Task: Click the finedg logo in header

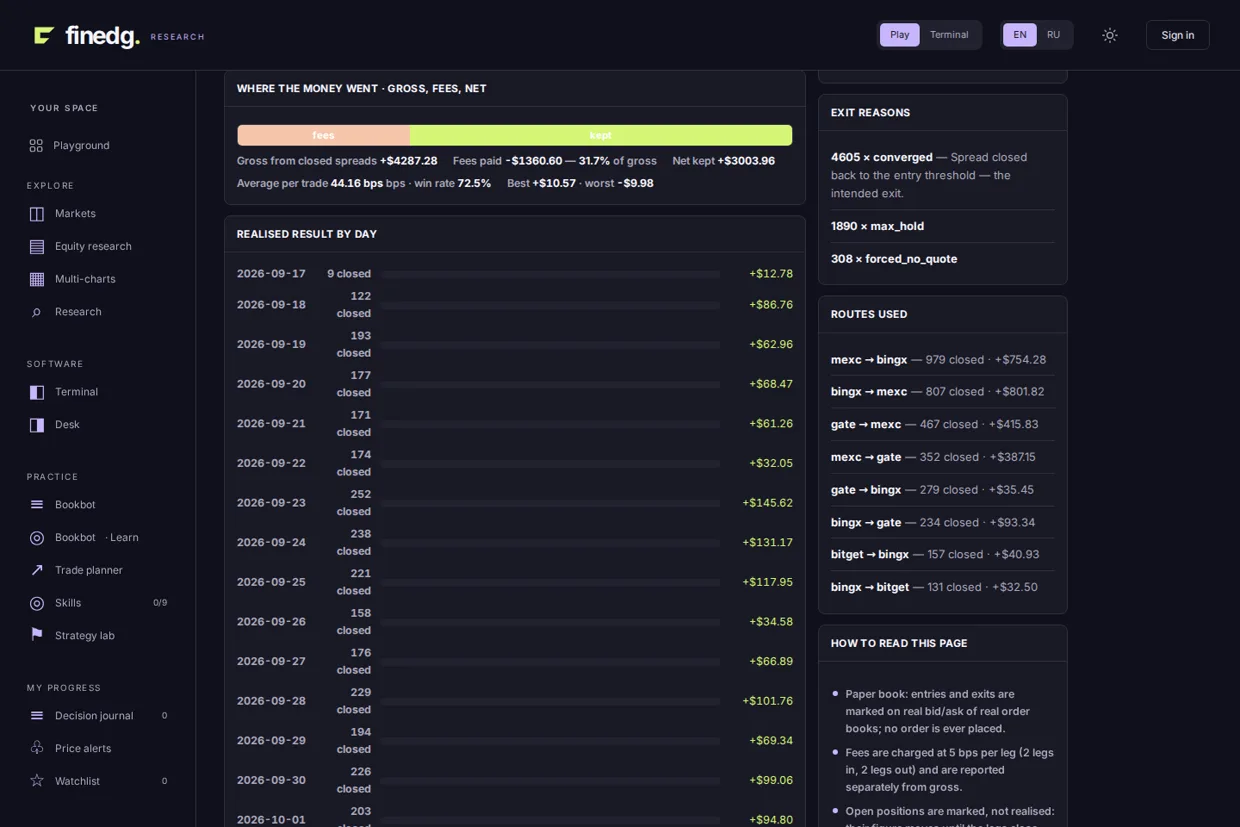Action: (87, 36)
